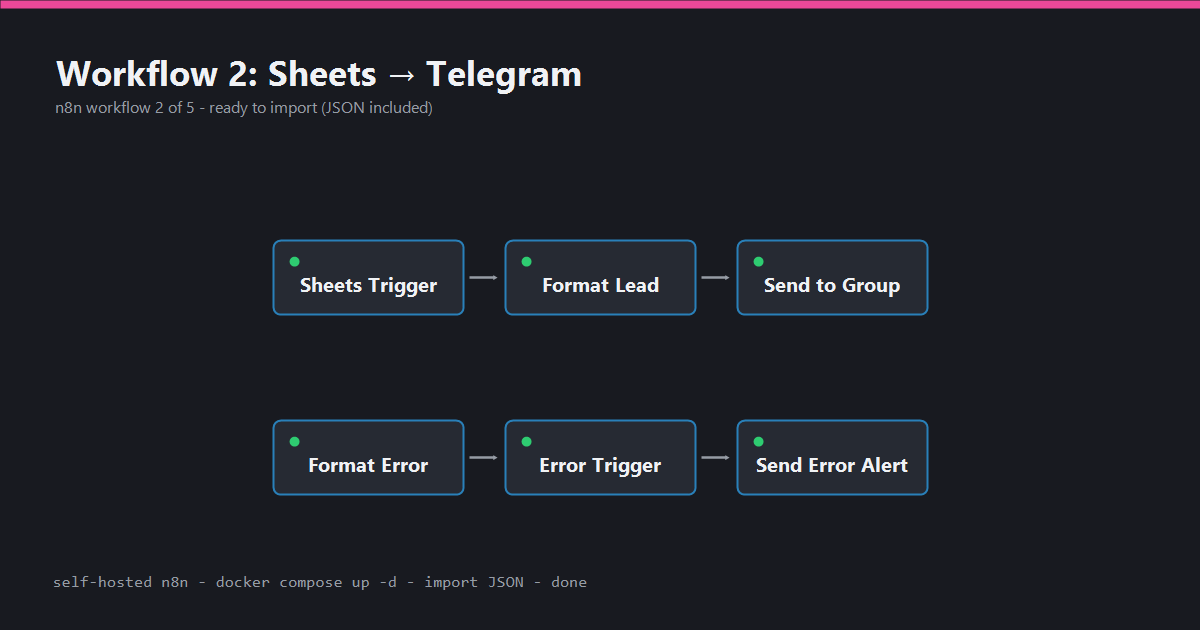Click the pink bar at the top
This screenshot has height=630, width=1200.
(600, 4)
